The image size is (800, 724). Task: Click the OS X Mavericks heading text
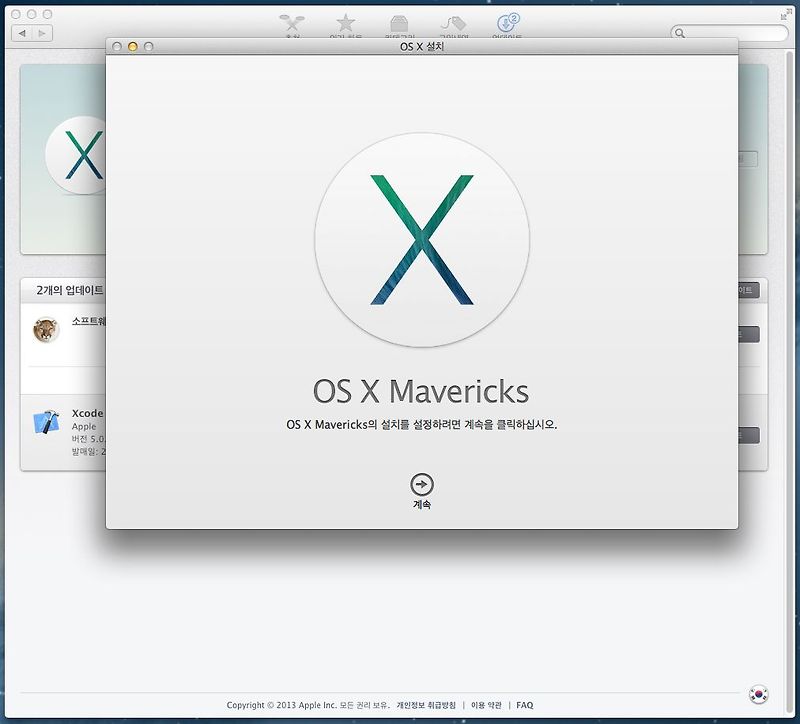coord(421,391)
